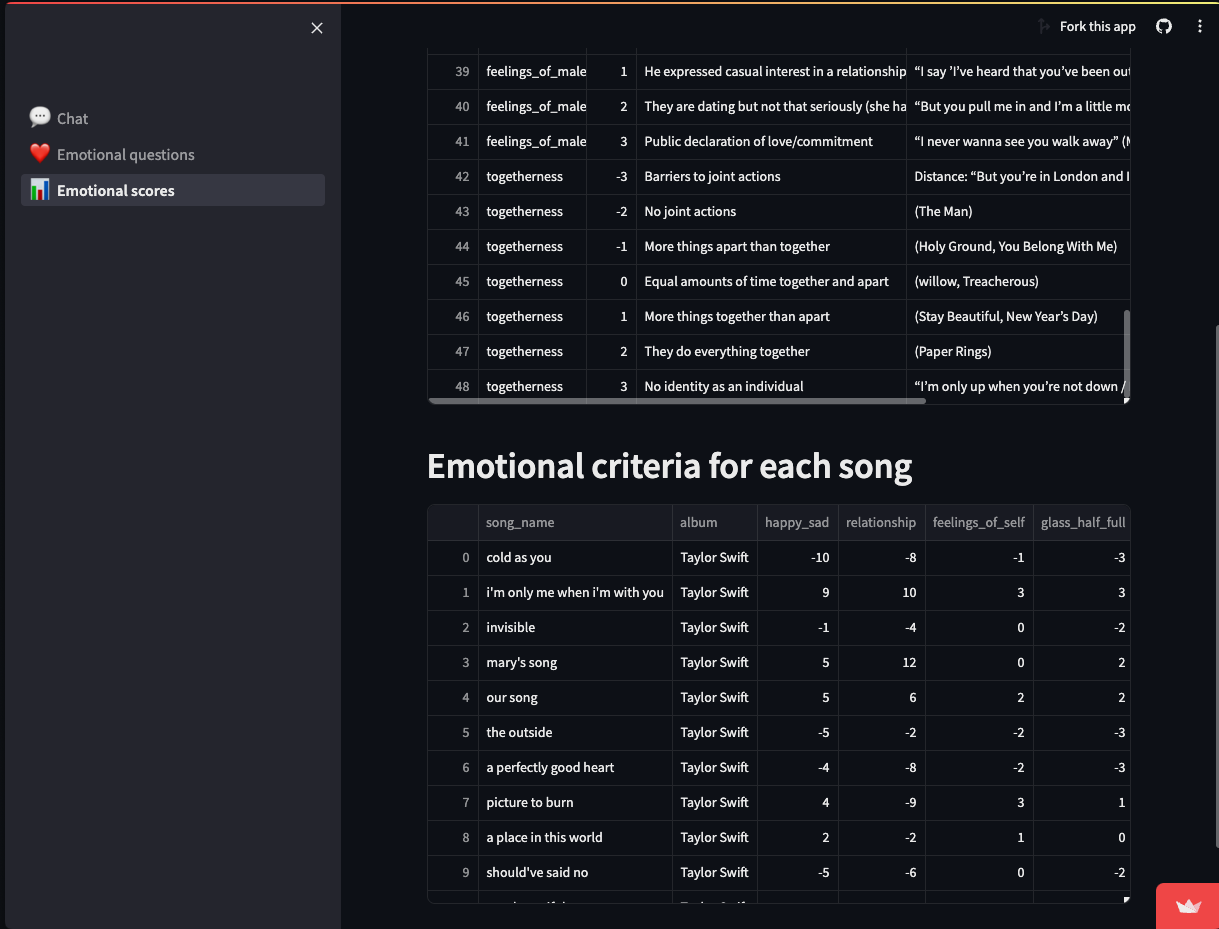The height and width of the screenshot is (929, 1219).
Task: Select the Emotional scores page
Action: [115, 190]
